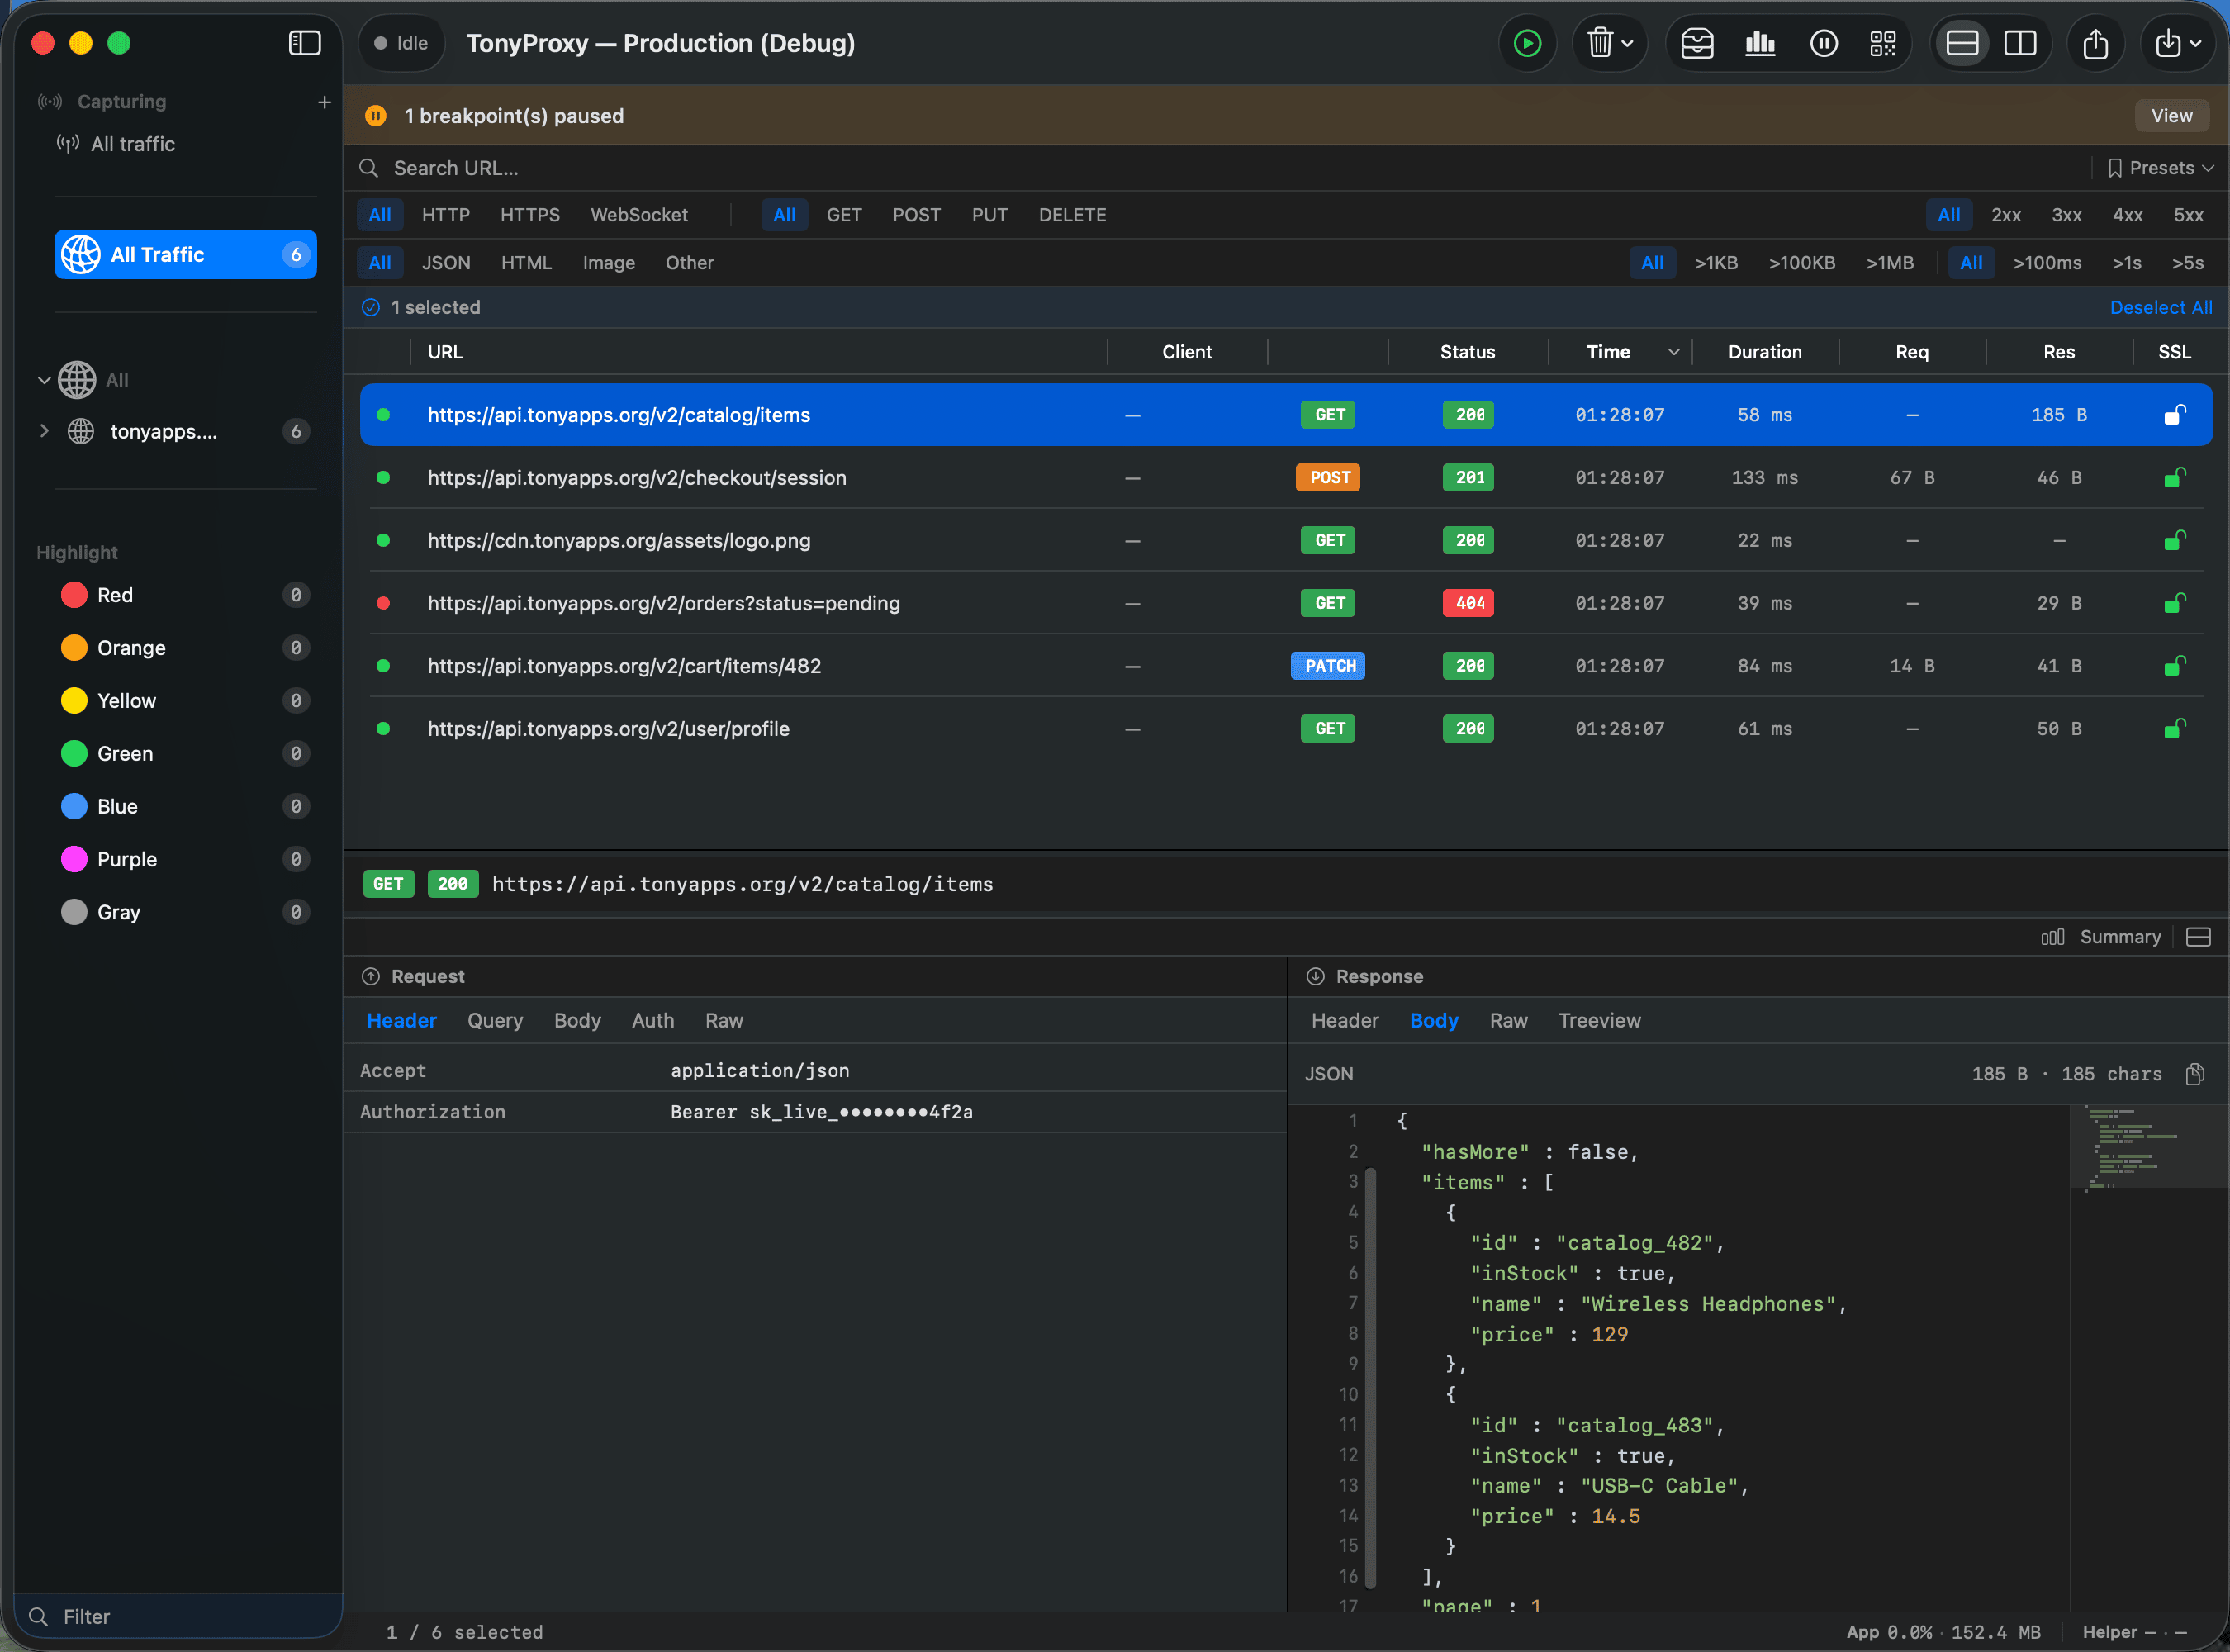Click the sidebar Filter field
2230x1652 pixels.
180,1616
